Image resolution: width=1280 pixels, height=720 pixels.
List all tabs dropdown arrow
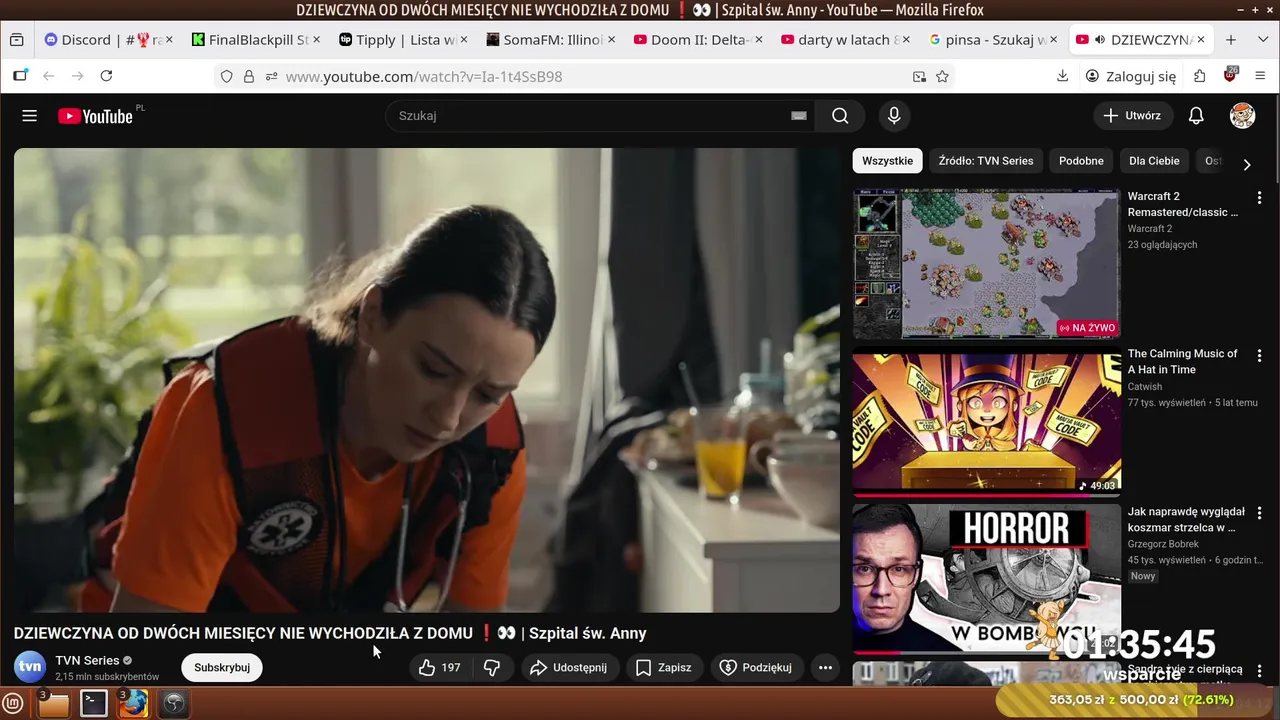click(1262, 40)
